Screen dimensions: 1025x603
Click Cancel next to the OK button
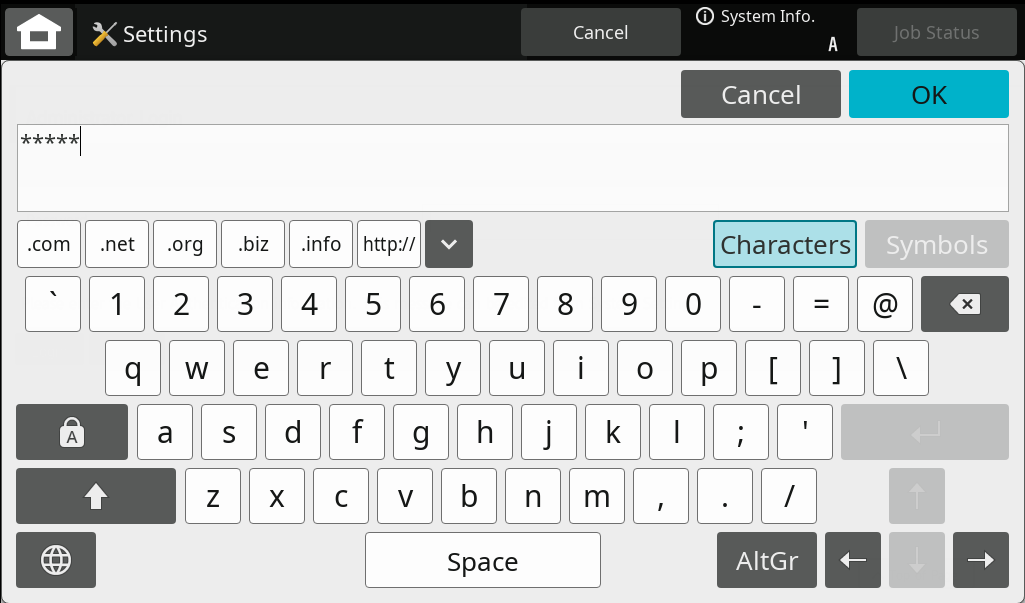760,94
